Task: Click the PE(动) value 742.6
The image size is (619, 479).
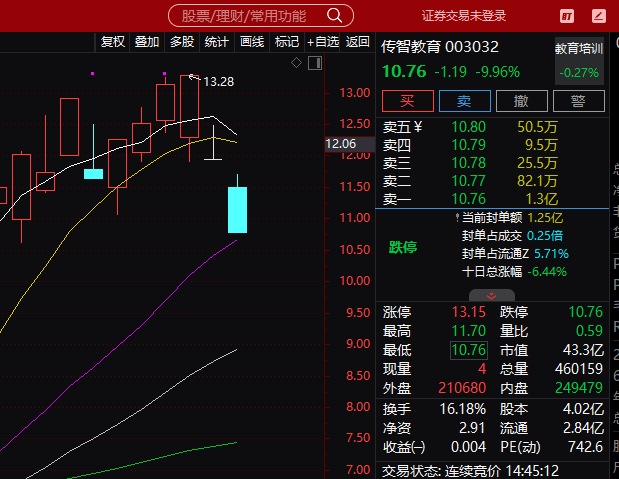Action: [585, 447]
